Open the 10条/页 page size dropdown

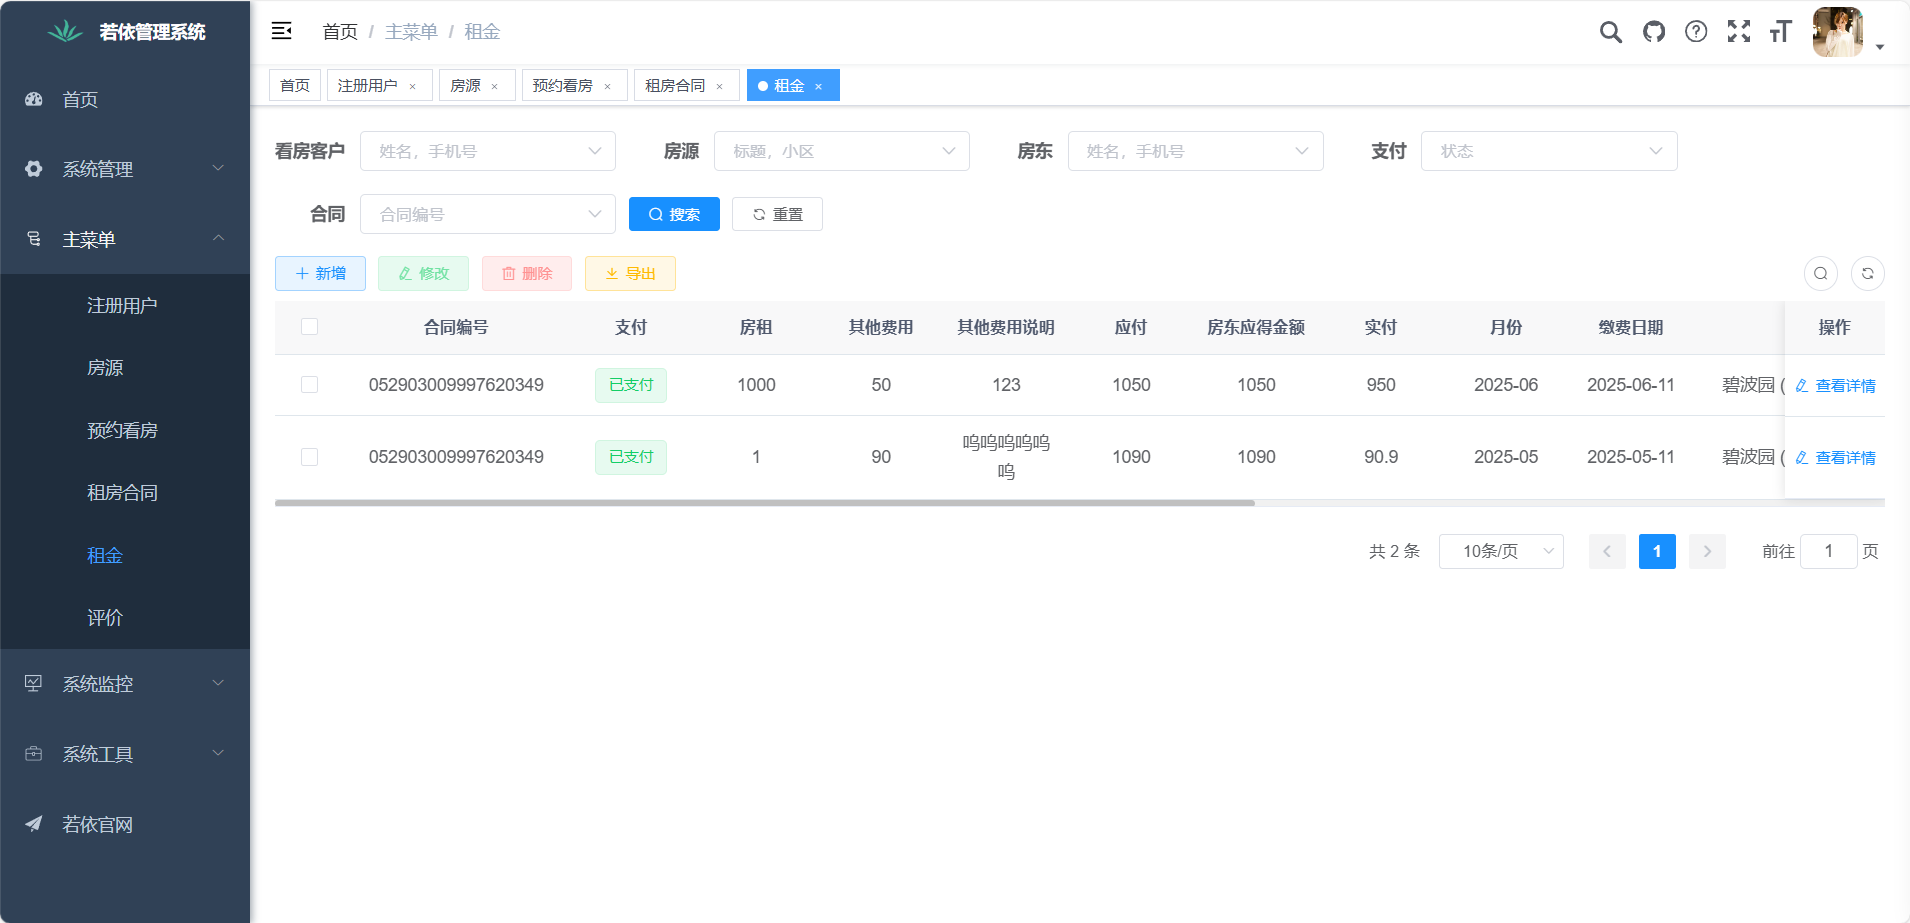[1501, 551]
